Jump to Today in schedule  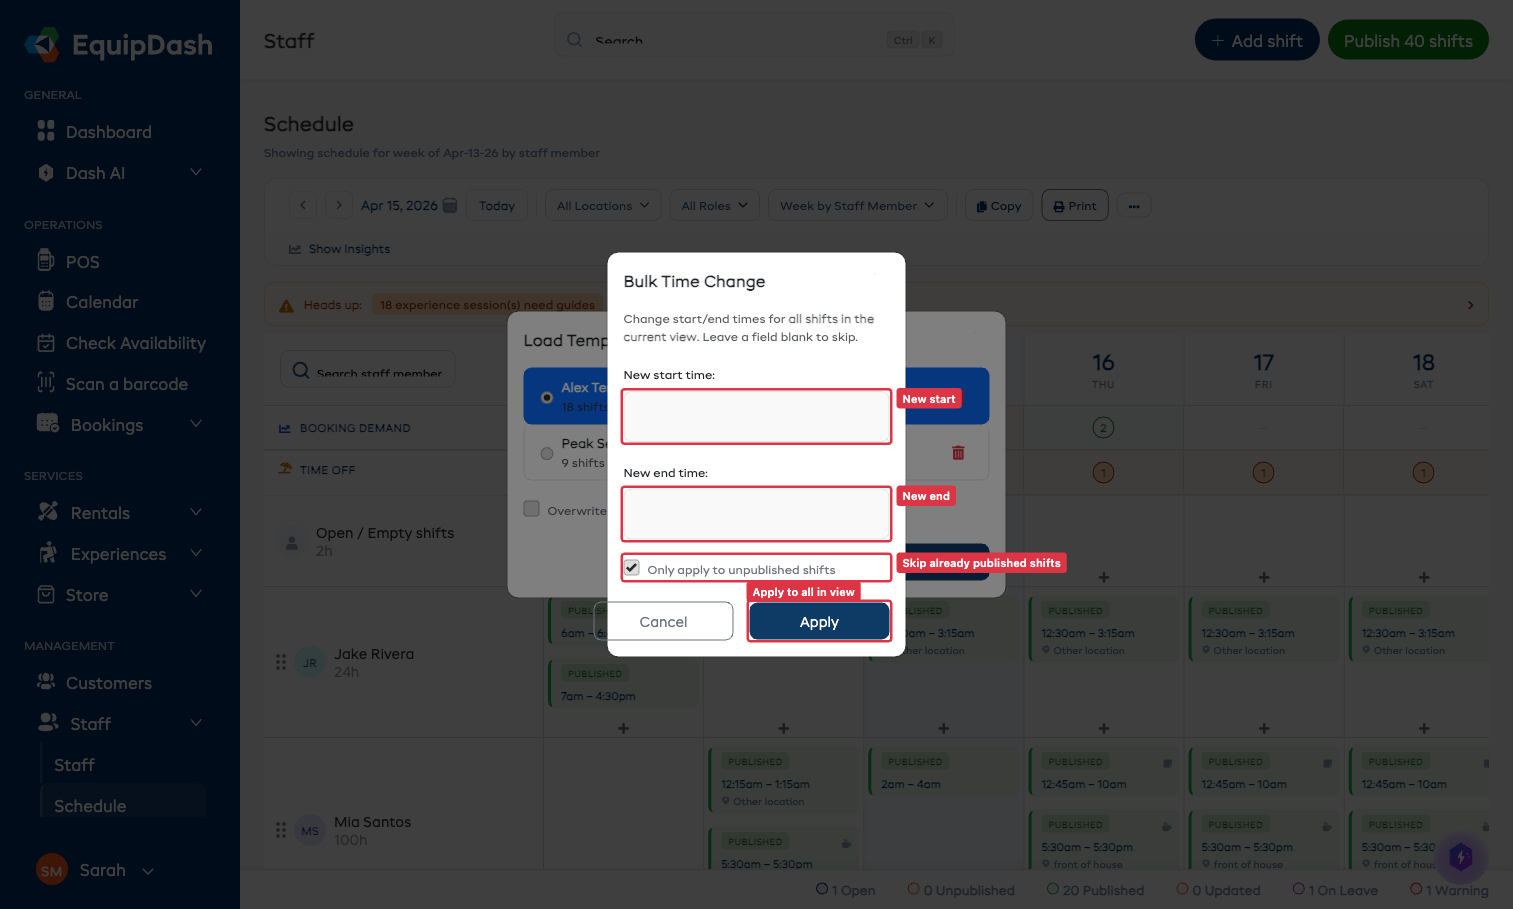[497, 205]
